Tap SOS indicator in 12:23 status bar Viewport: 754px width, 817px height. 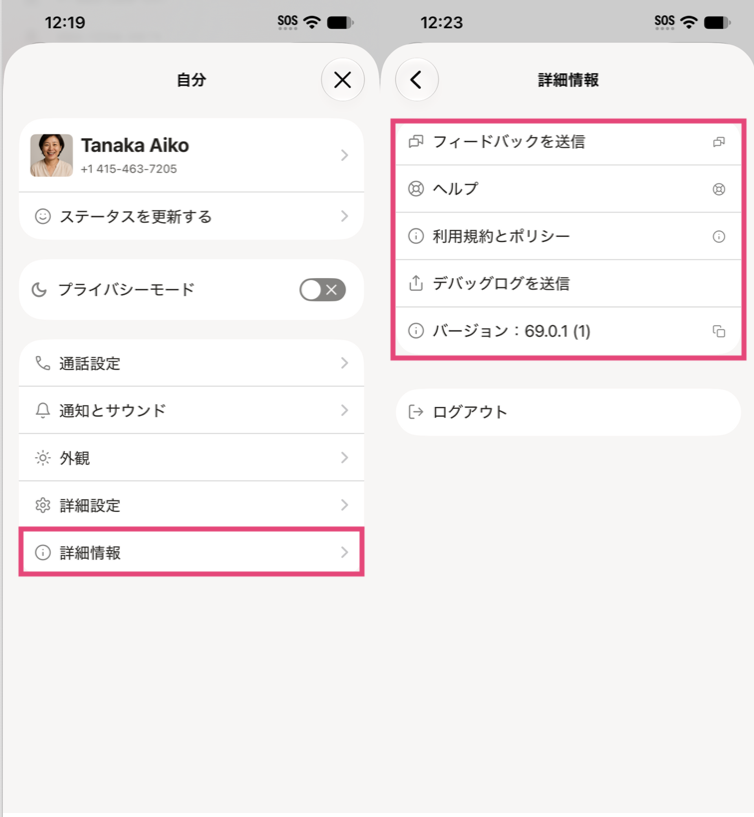coord(664,21)
